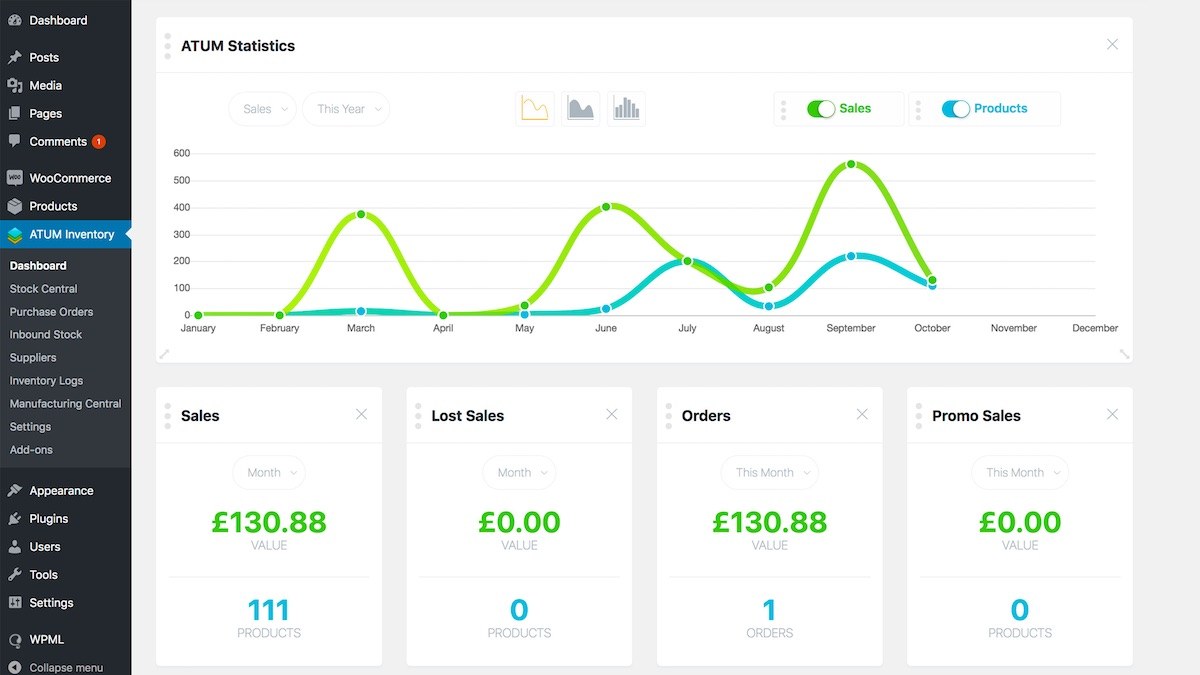The height and width of the screenshot is (675, 1200).
Task: Click the Comments notification badge
Action: pyautogui.click(x=99, y=142)
